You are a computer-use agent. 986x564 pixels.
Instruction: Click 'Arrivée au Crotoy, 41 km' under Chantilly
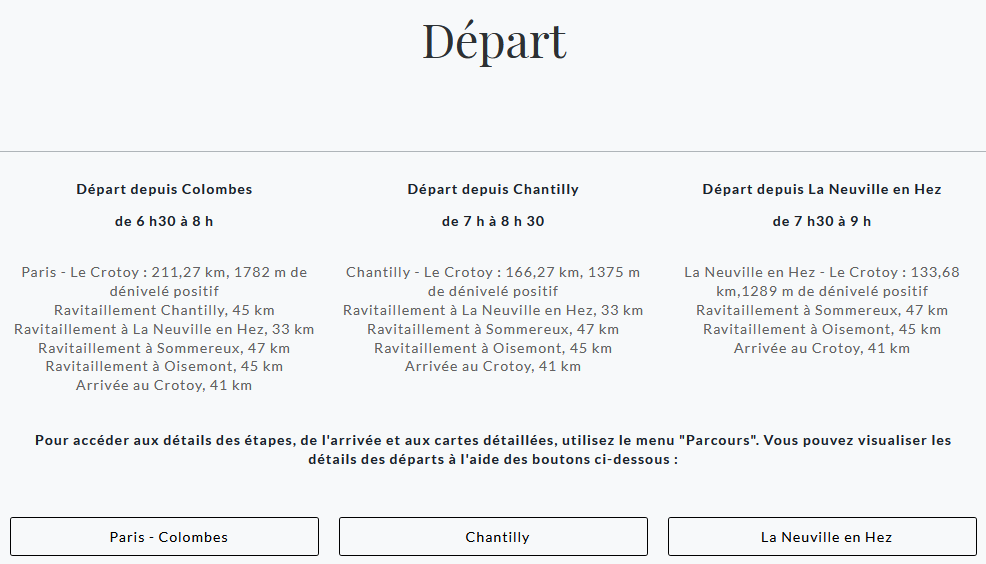click(493, 366)
